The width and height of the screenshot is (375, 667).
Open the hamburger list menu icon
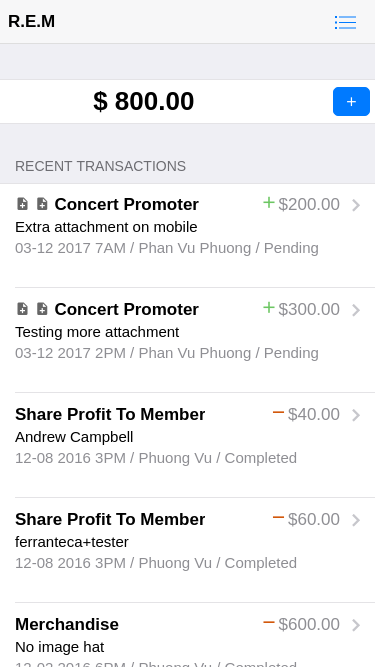(x=345, y=22)
